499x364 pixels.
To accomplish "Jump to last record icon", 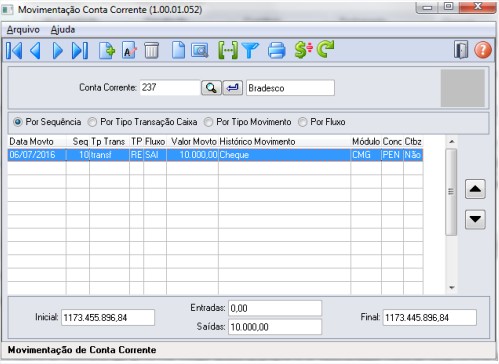I will pyautogui.click(x=80, y=51).
